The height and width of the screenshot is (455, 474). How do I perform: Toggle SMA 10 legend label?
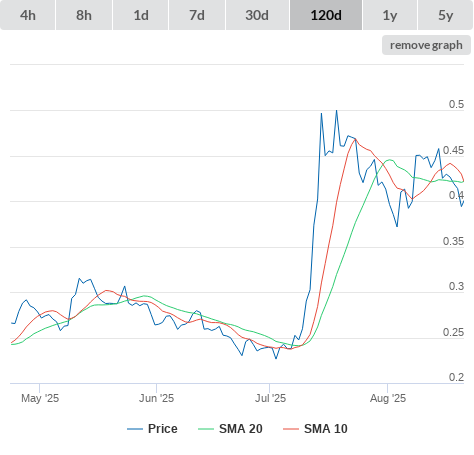326,429
